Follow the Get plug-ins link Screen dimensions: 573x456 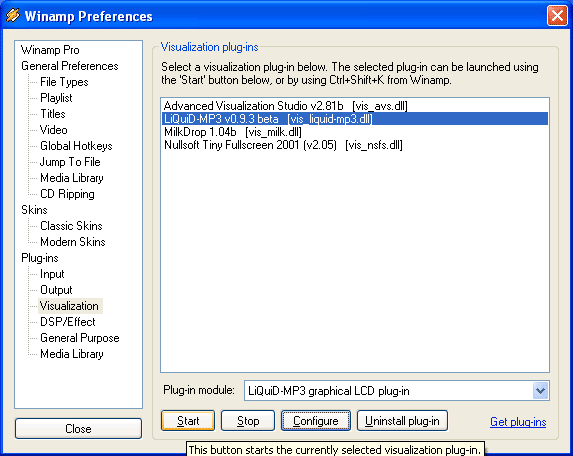[x=518, y=422]
